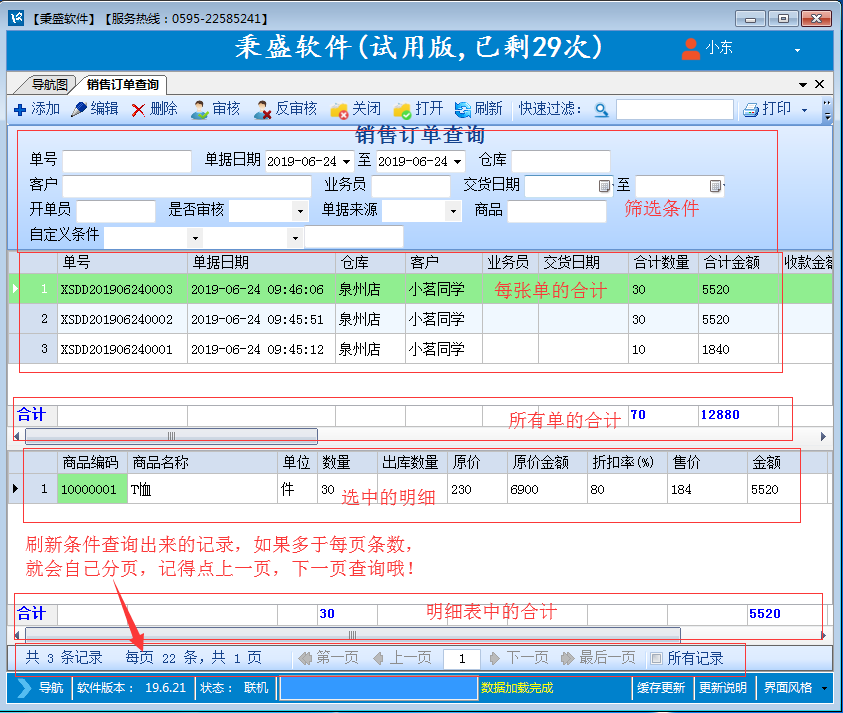843x713 pixels.
Task: Go to 上一页 previous page
Action: pyautogui.click(x=402, y=658)
